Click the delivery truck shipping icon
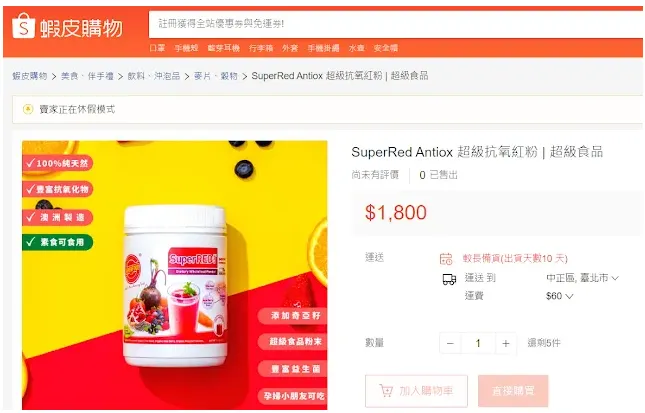Viewport: 645px width, 413px height. (449, 280)
